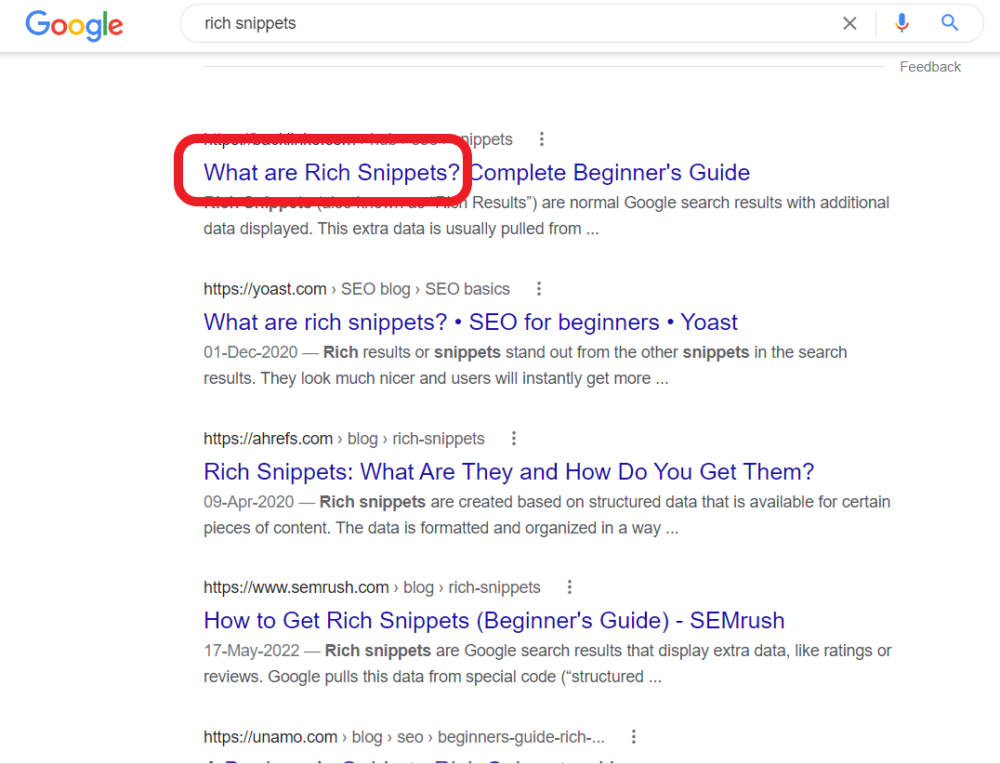Open "What are Rich Snippets? Complete Beginner's Guide"
Image resolution: width=1000 pixels, height=764 pixels.
475,172
